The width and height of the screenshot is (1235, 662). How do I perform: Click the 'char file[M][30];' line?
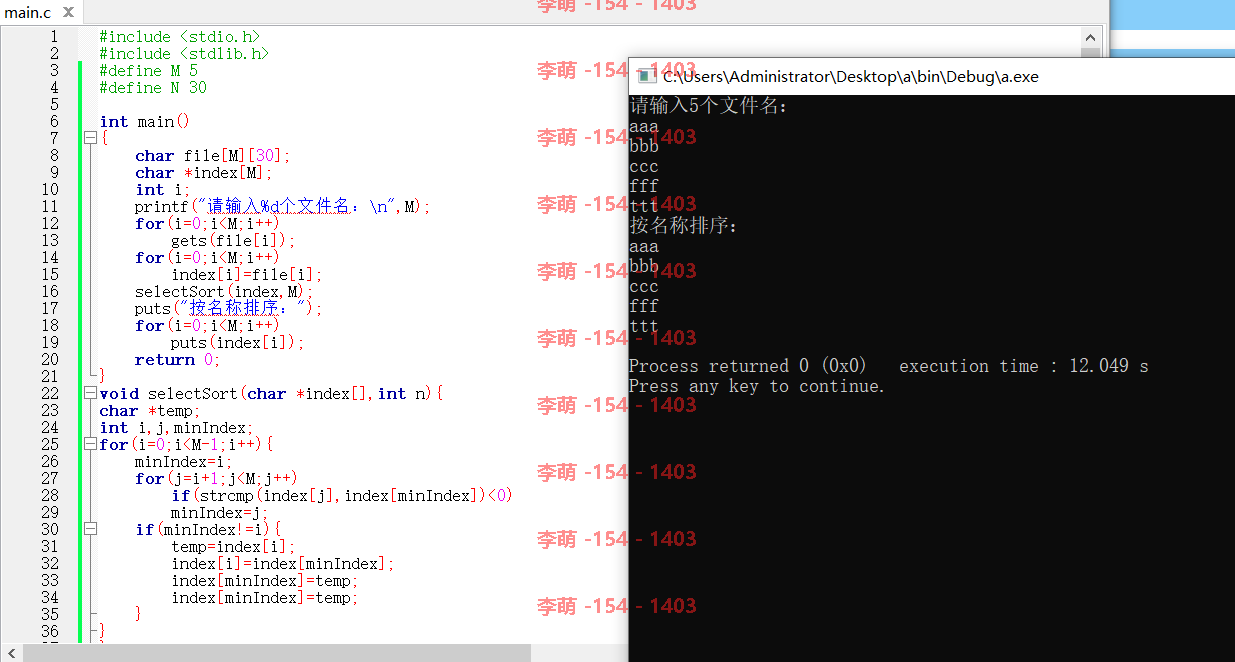tap(212, 156)
